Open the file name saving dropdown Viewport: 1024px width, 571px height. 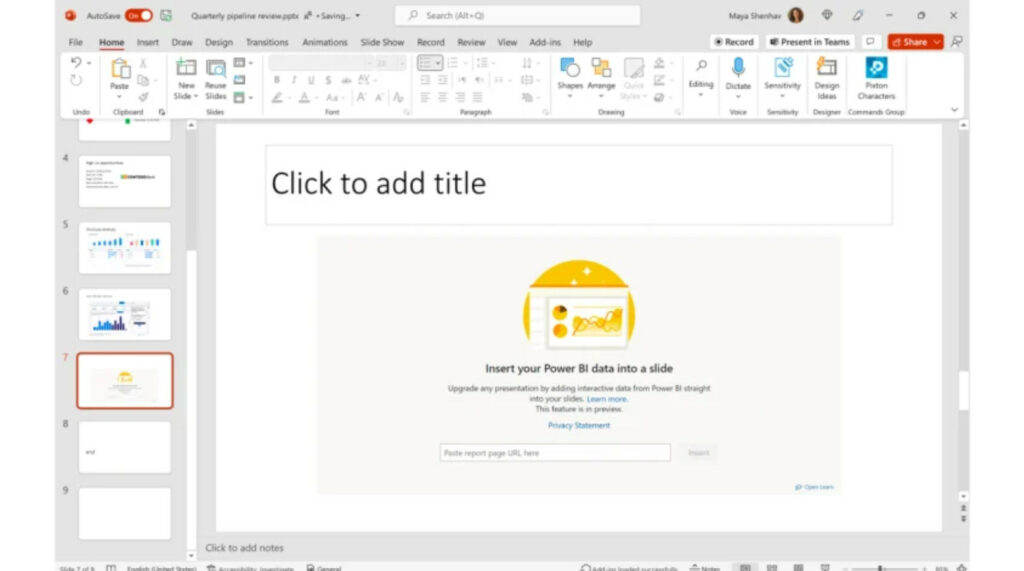click(x=357, y=16)
